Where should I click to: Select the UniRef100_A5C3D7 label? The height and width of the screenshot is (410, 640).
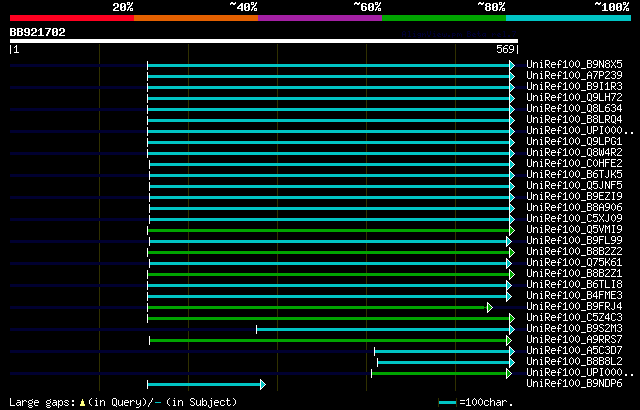point(574,351)
